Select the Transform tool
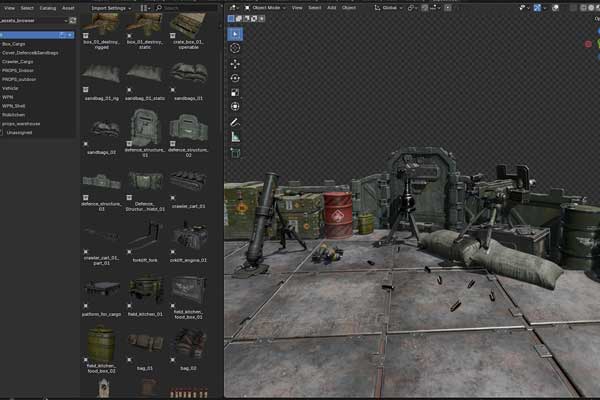The height and width of the screenshot is (400, 600). pyautogui.click(x=235, y=106)
